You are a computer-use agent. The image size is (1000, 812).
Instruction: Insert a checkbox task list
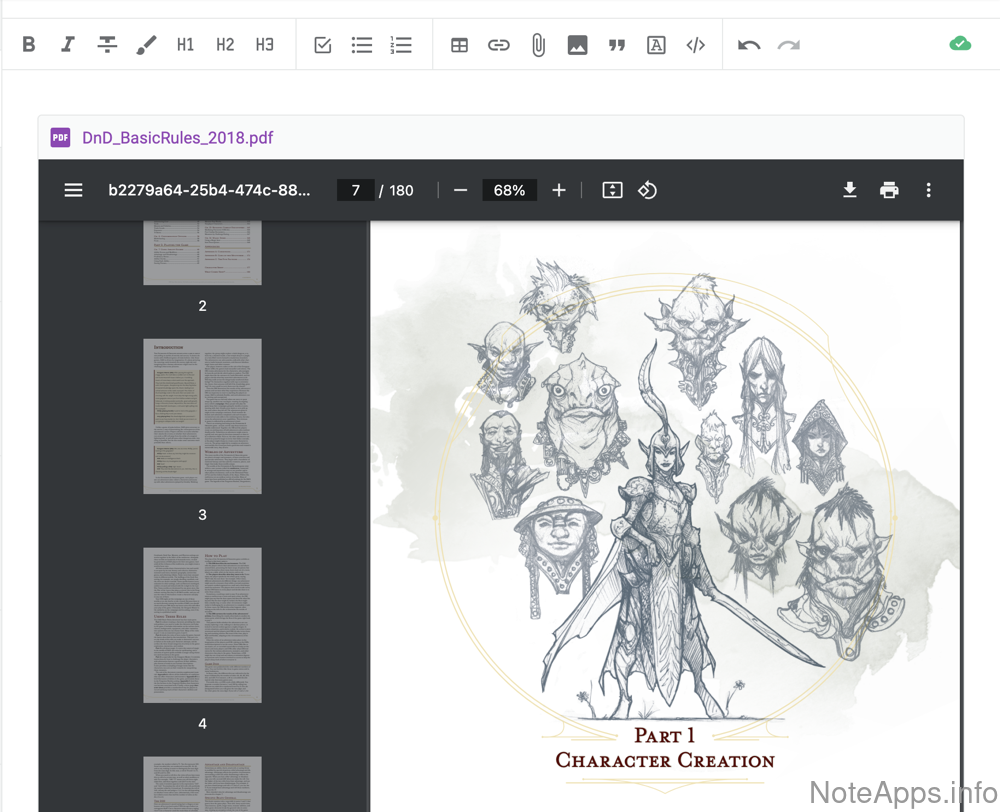[323, 45]
